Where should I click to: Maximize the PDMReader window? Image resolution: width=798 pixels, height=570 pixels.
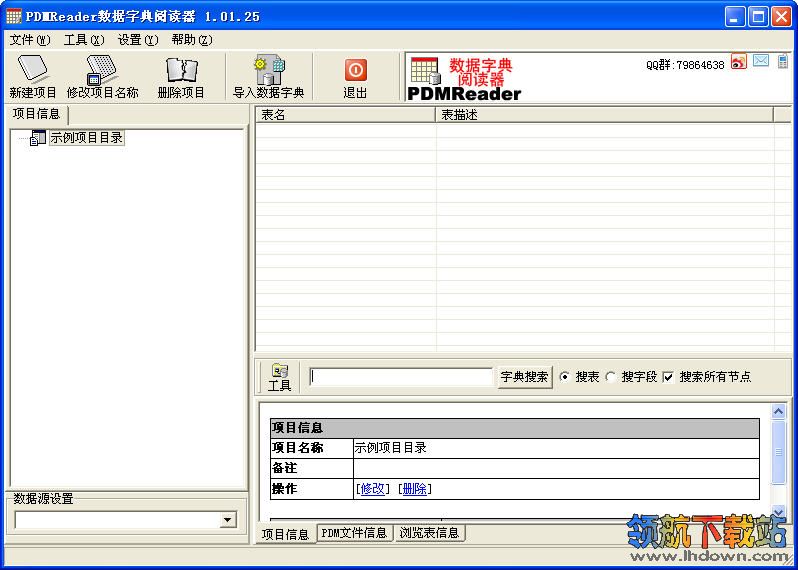[x=758, y=17]
